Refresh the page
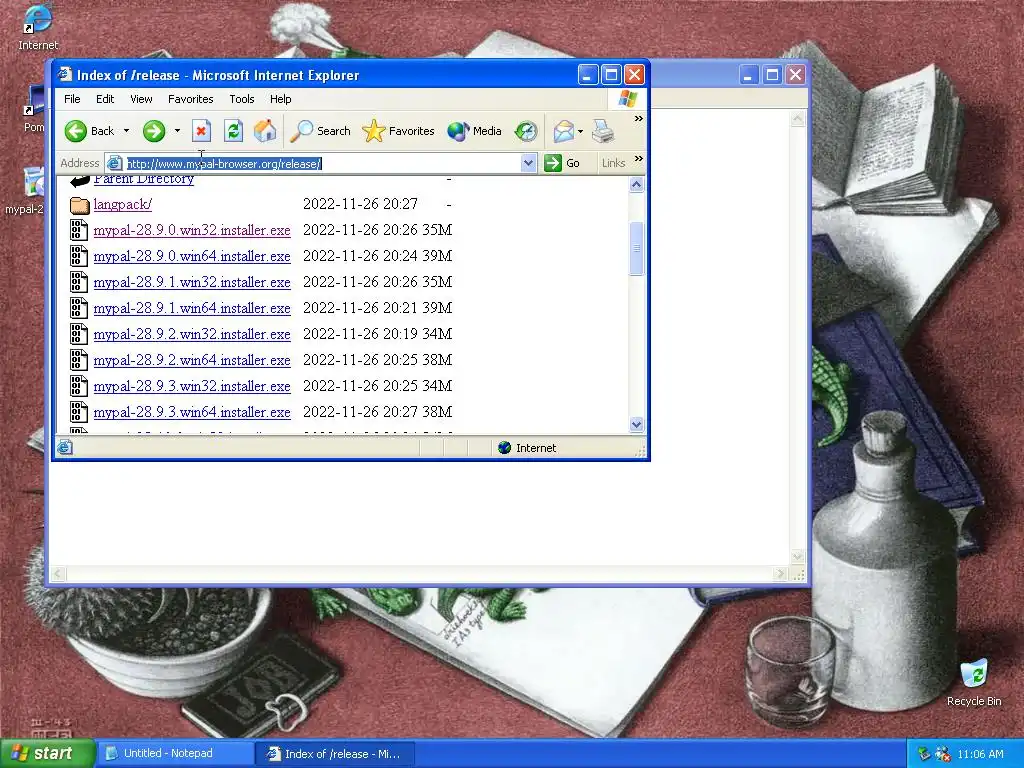1024x768 pixels. pyautogui.click(x=233, y=131)
